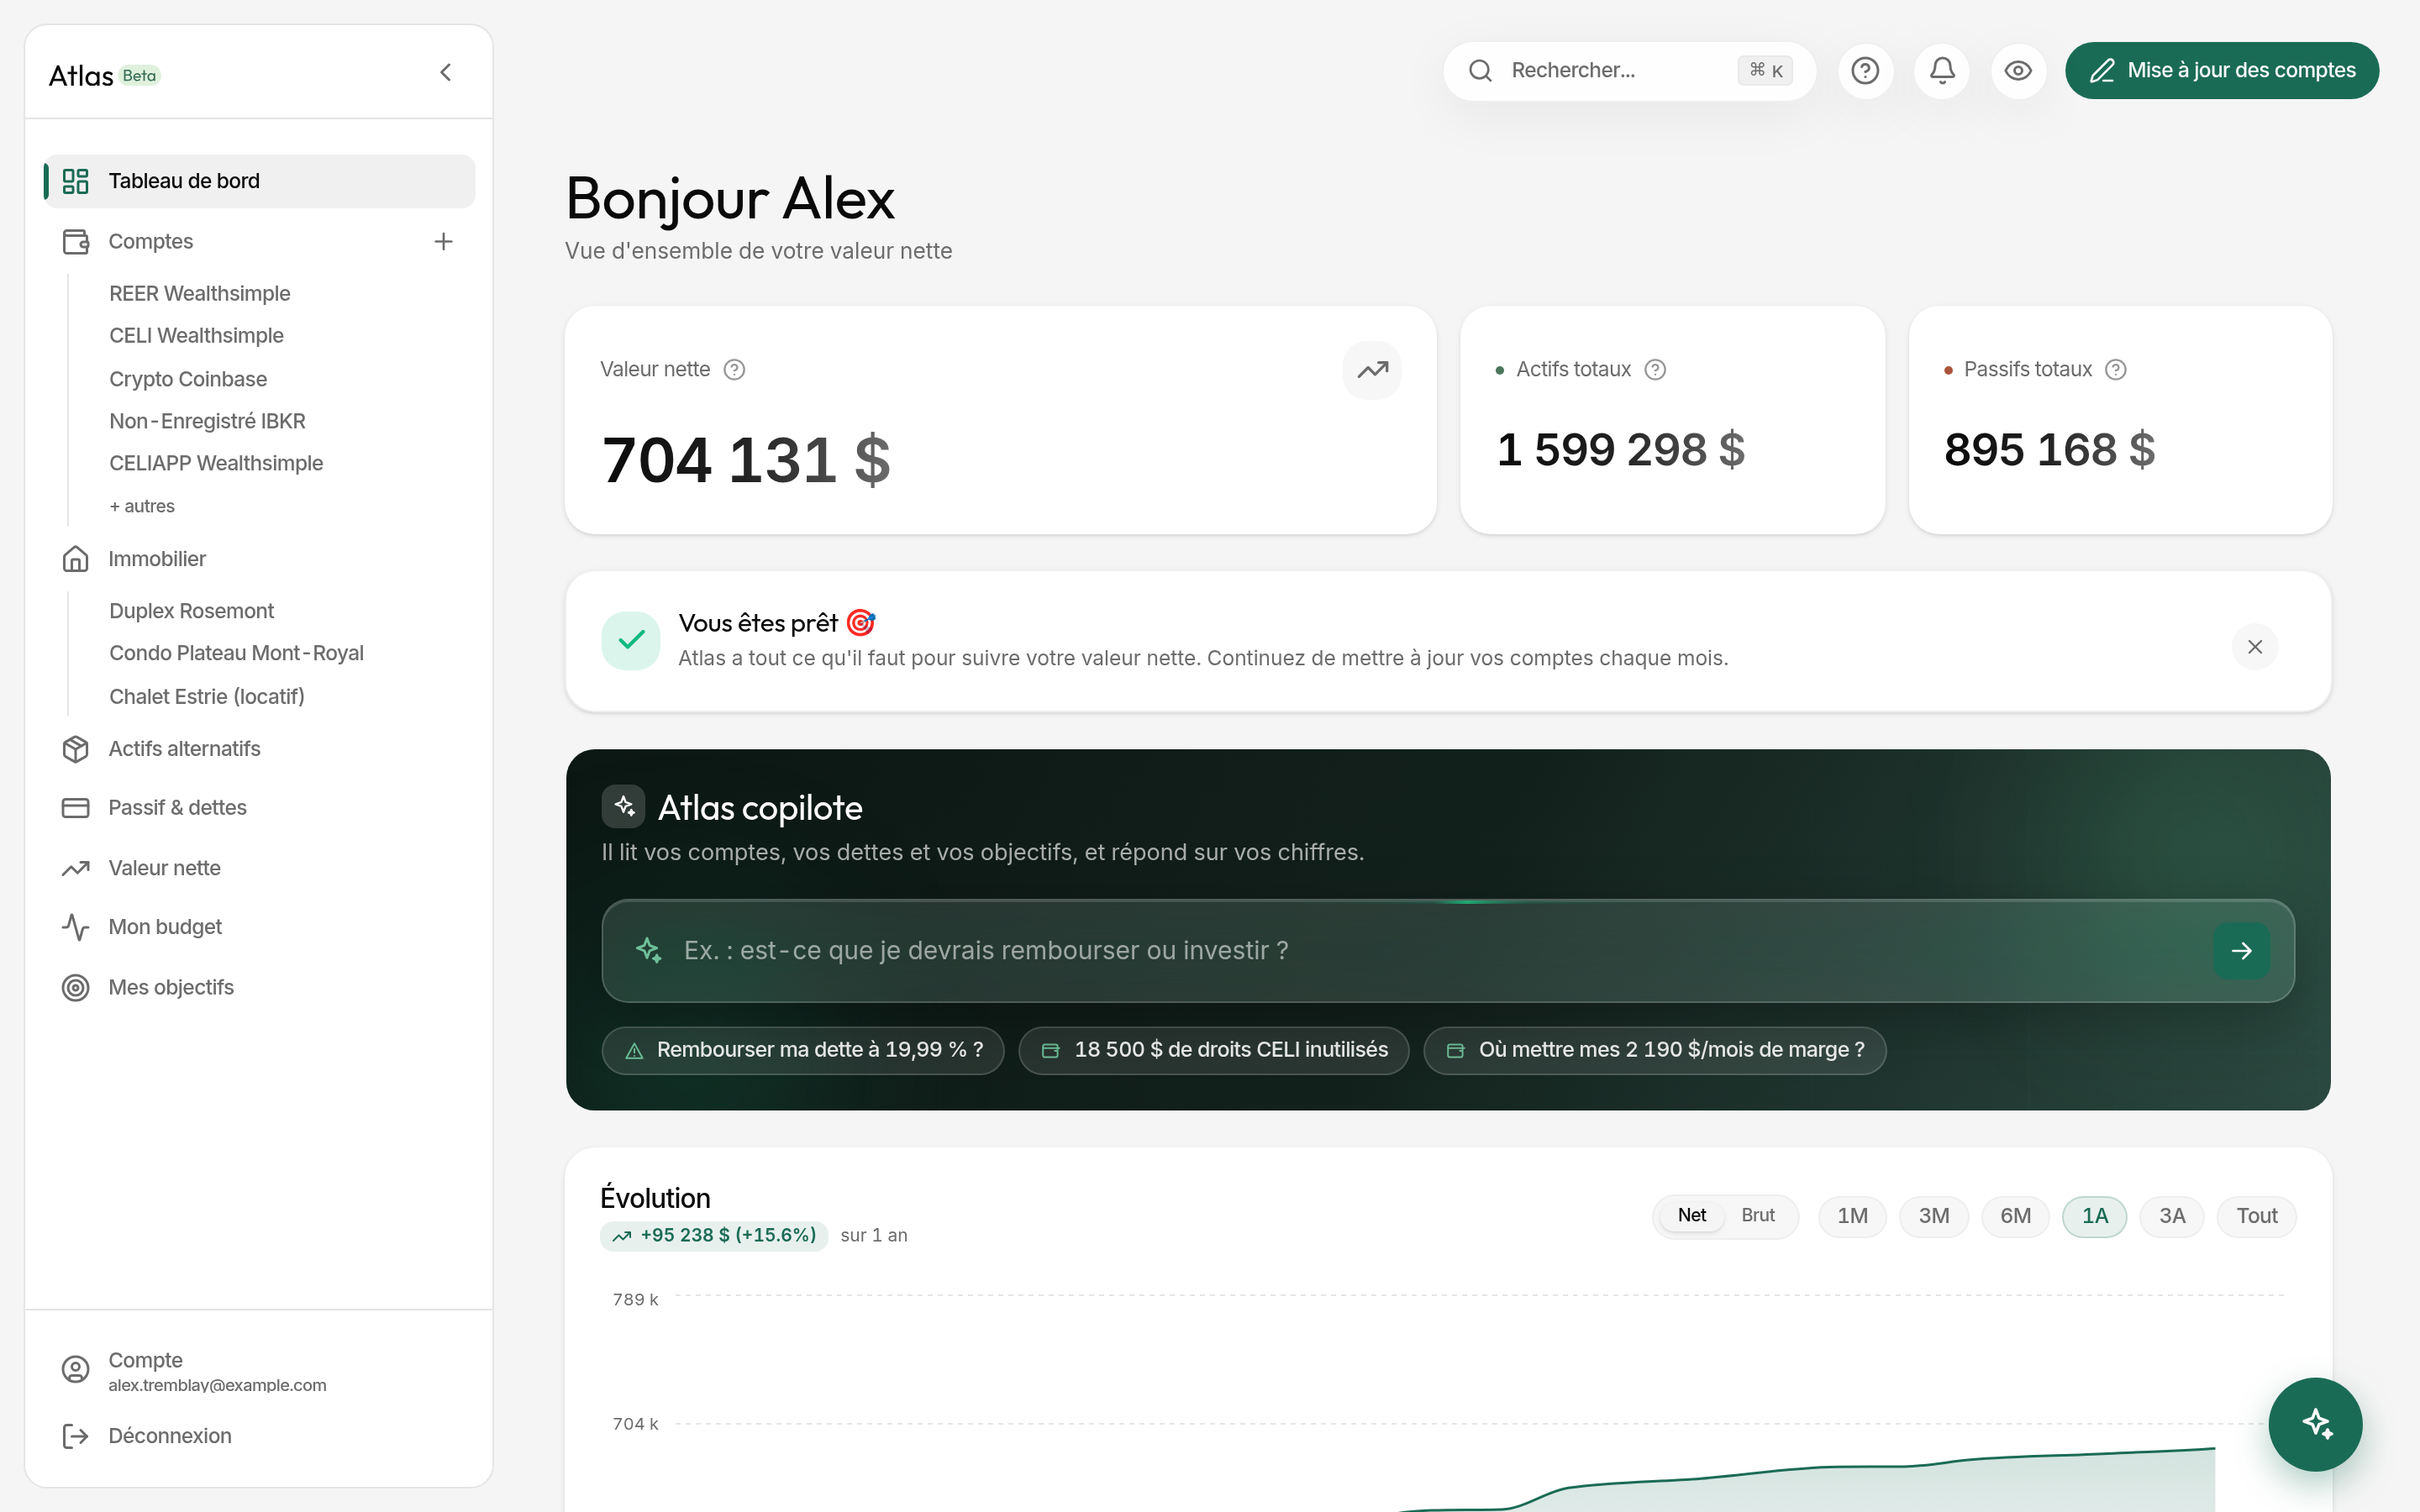
Task: Toggle amounts visibility with the eye icon
Action: click(x=2019, y=71)
